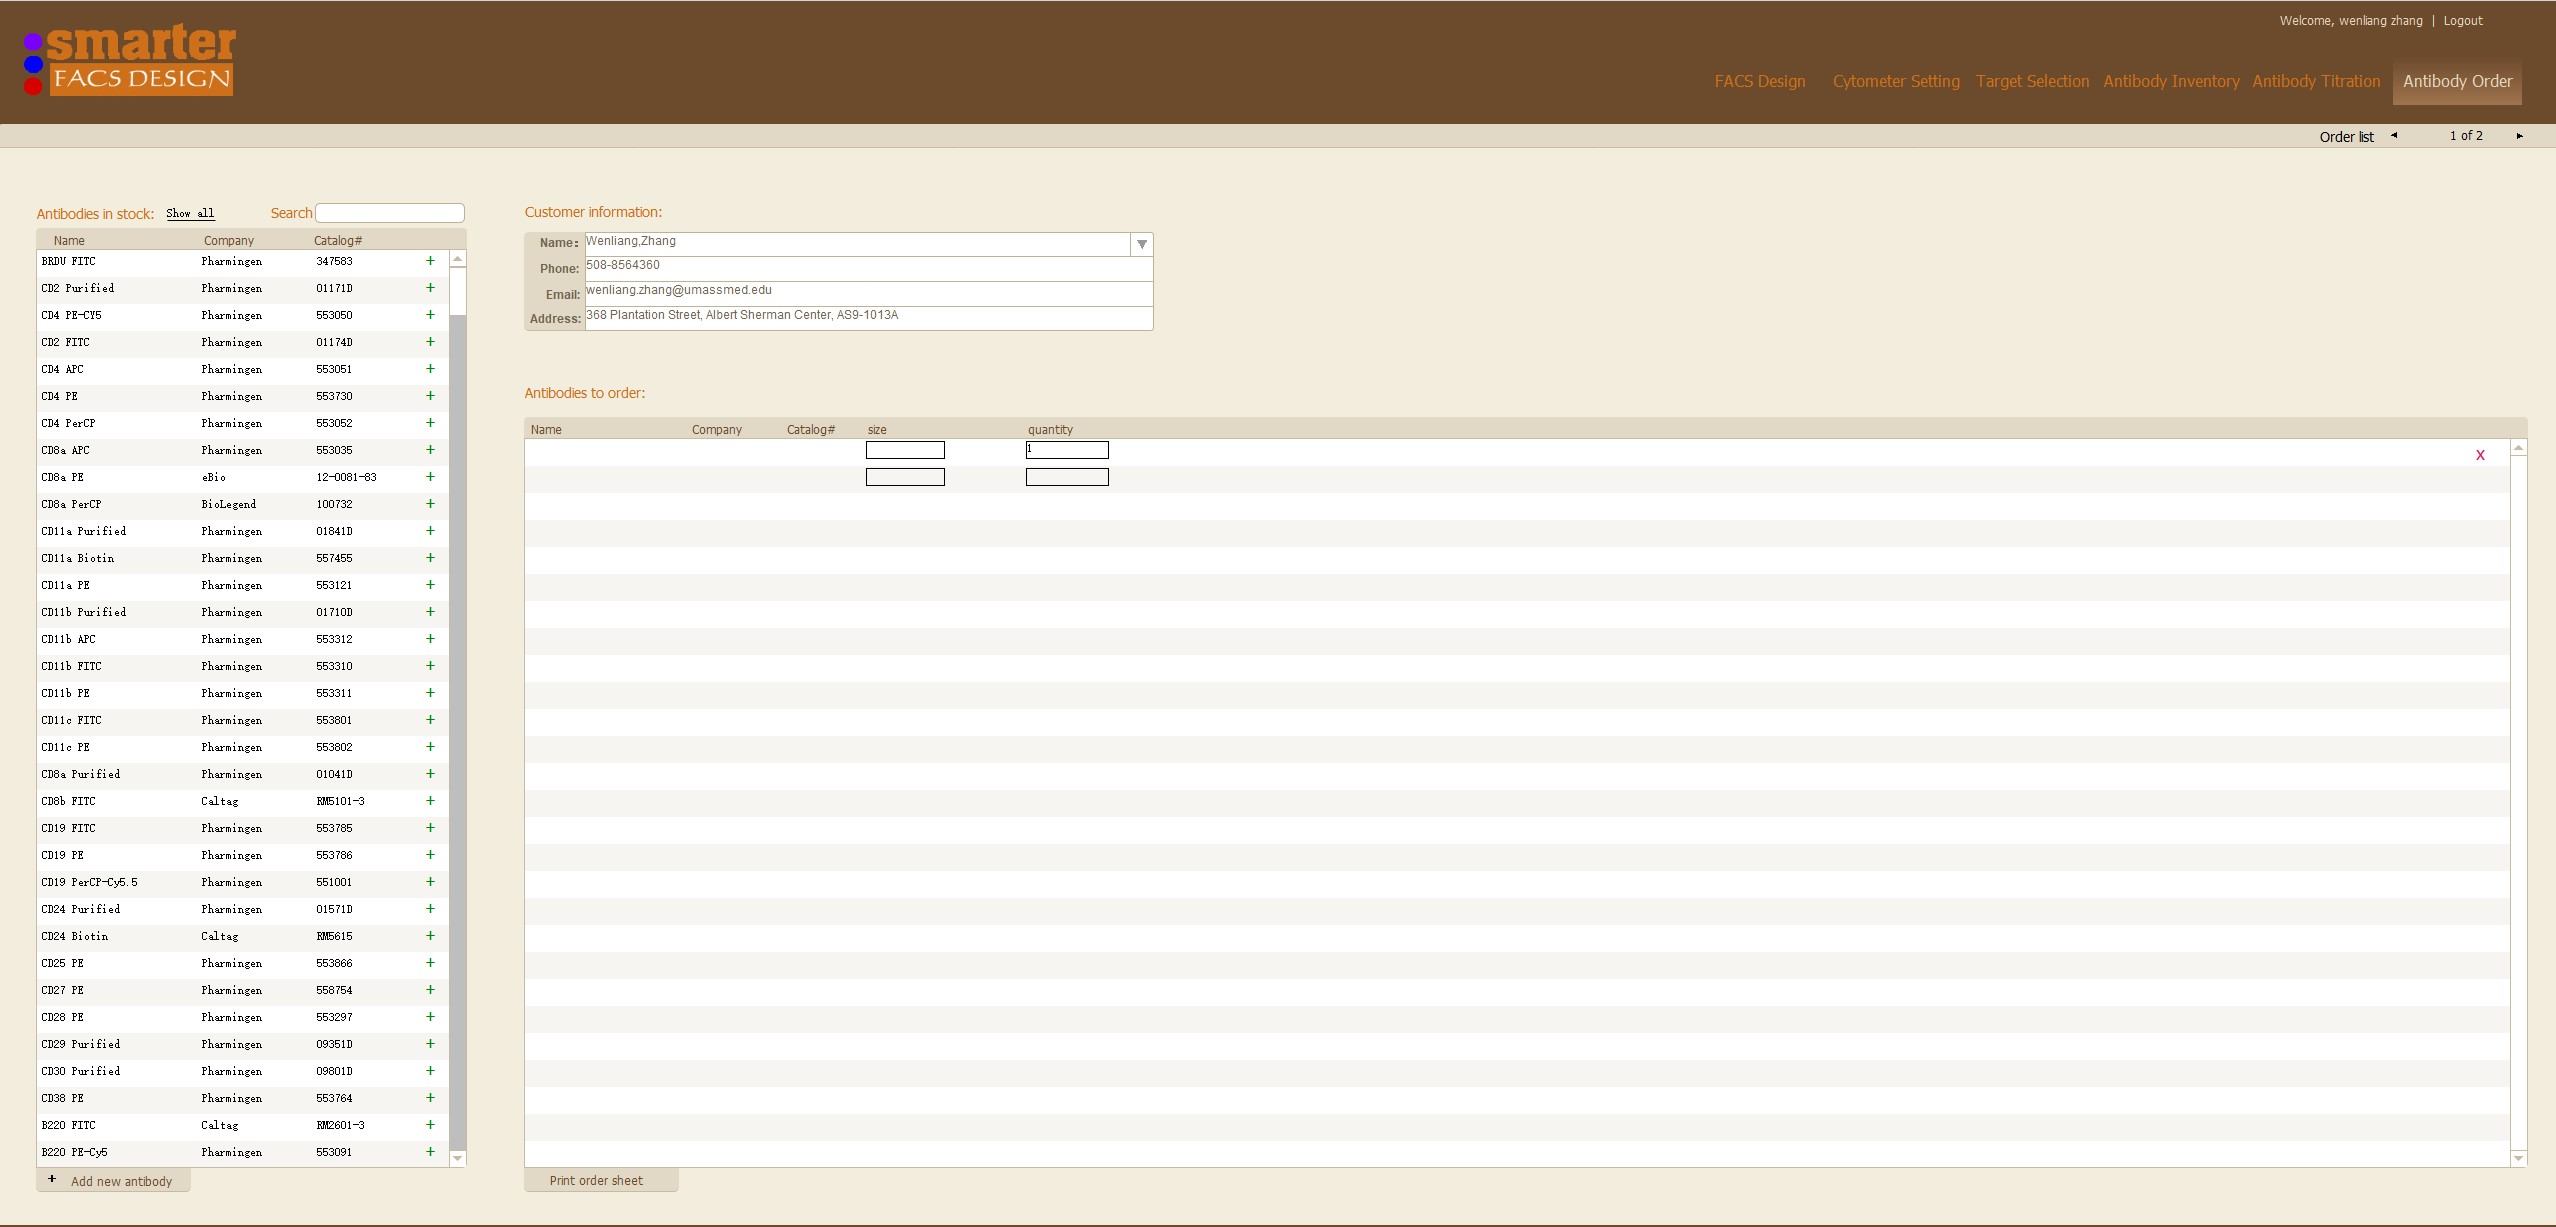Go to next order list page arrow
The image size is (2556, 1227).
click(2519, 136)
